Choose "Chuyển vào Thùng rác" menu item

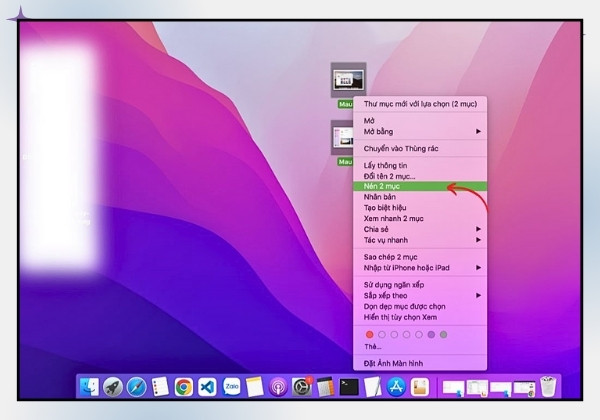pos(420,148)
